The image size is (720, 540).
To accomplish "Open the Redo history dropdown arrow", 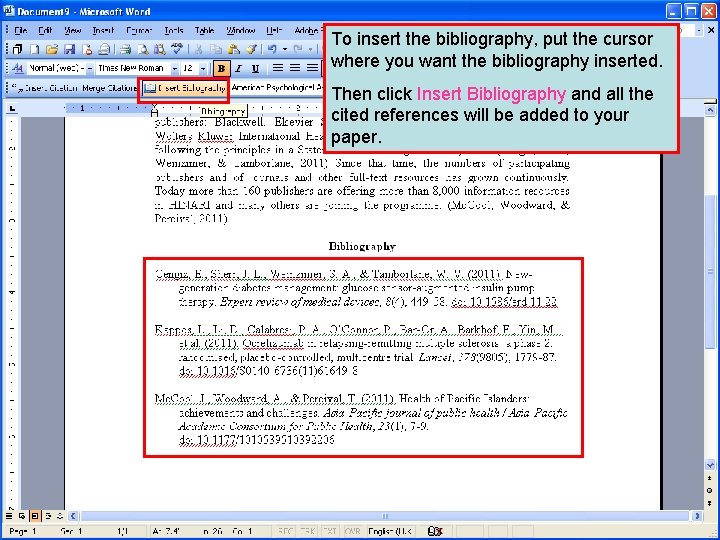I will tap(311, 49).
